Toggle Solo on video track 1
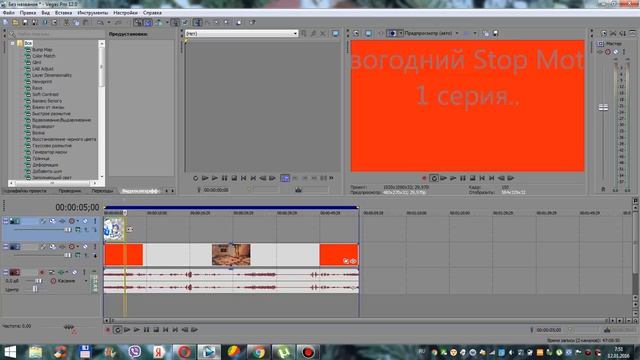 tap(95, 221)
